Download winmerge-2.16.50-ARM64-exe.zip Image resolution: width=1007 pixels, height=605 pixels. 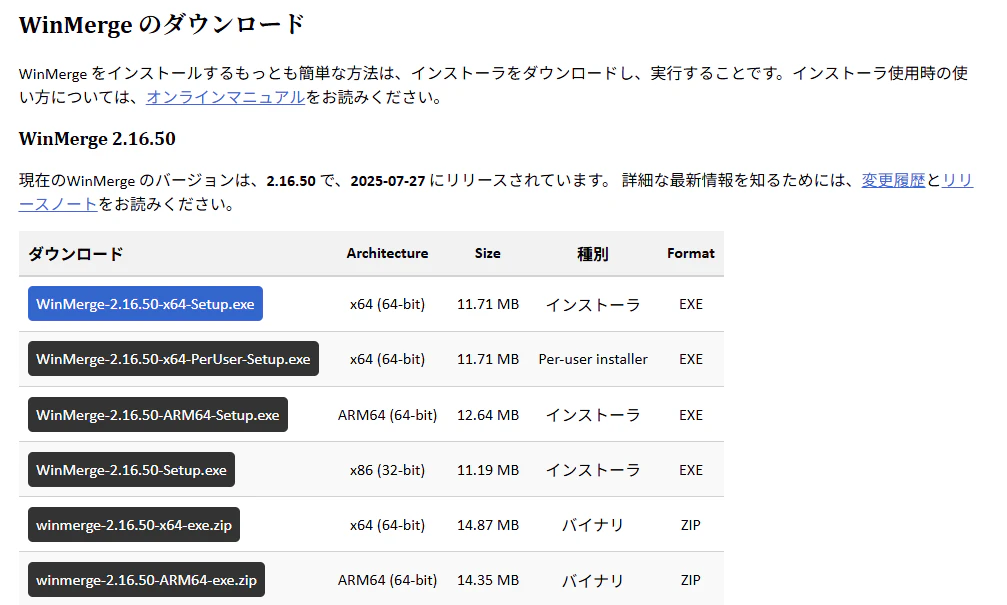(x=146, y=580)
